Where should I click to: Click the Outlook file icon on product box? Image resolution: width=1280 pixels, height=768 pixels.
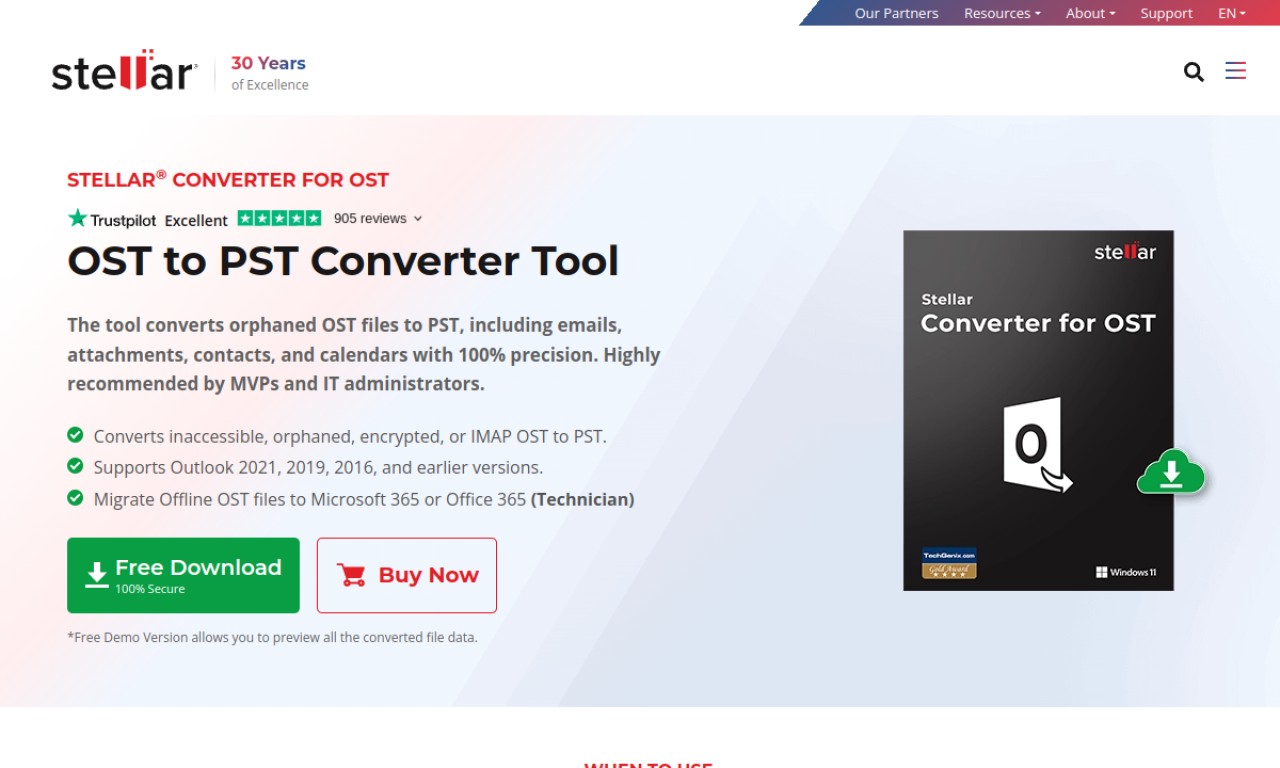point(1037,445)
